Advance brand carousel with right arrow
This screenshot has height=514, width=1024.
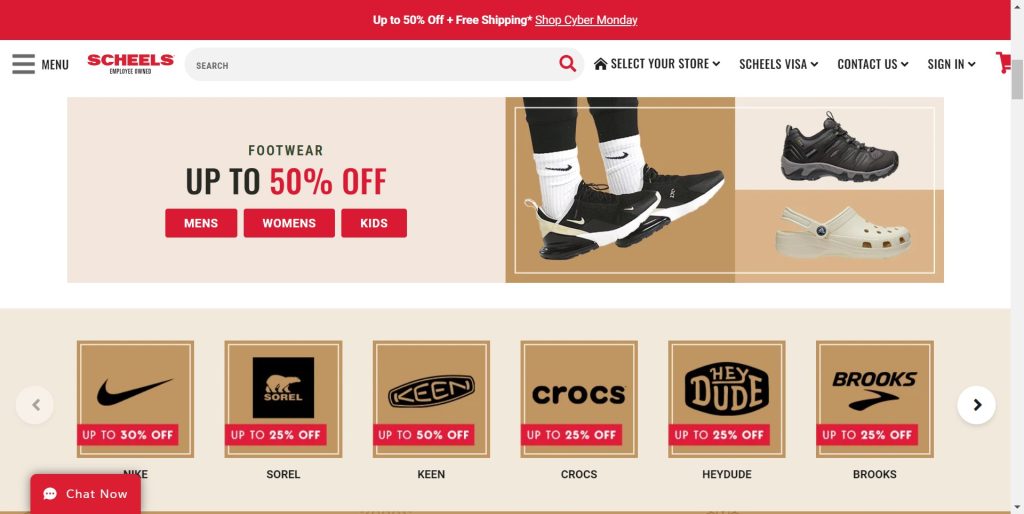pyautogui.click(x=976, y=405)
